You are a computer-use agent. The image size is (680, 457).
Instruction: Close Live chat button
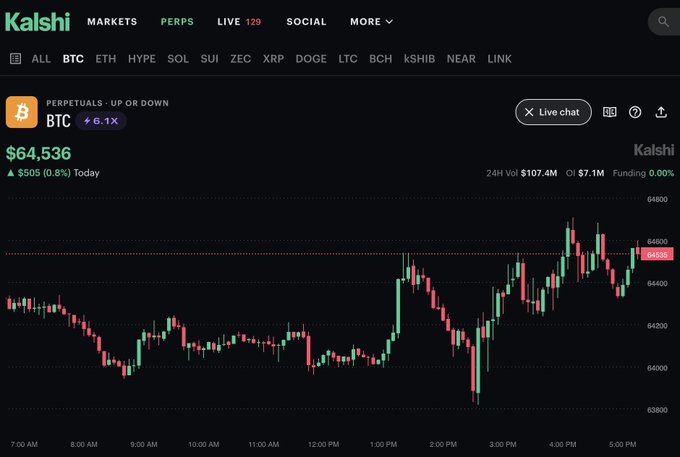(x=553, y=112)
